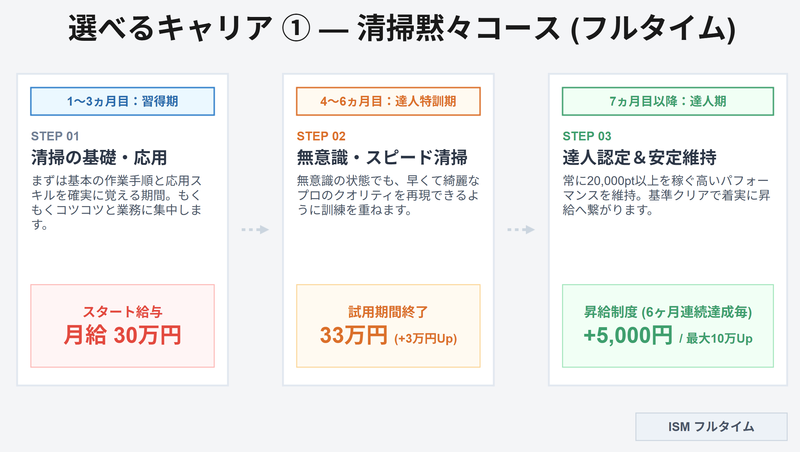Click the STEP 02 text
Image resolution: width=800 pixels, height=452 pixels.
pos(321,136)
